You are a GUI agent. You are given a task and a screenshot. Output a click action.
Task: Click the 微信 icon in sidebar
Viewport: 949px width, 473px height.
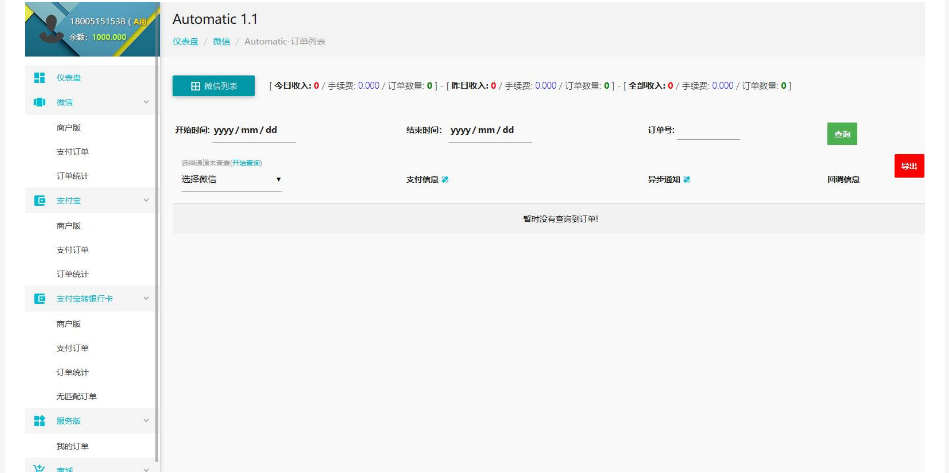(x=39, y=102)
